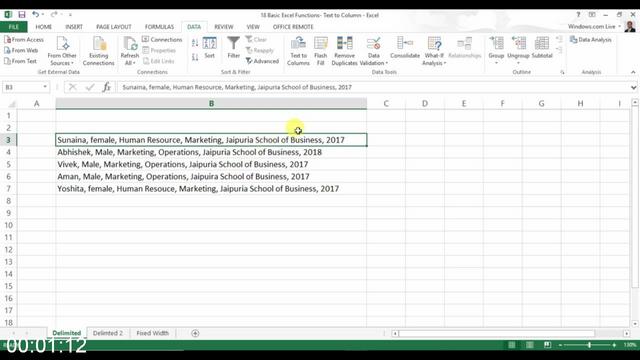The image size is (640, 360).
Task: Switch to REVIEW ribbon tab
Action: pyautogui.click(x=224, y=27)
